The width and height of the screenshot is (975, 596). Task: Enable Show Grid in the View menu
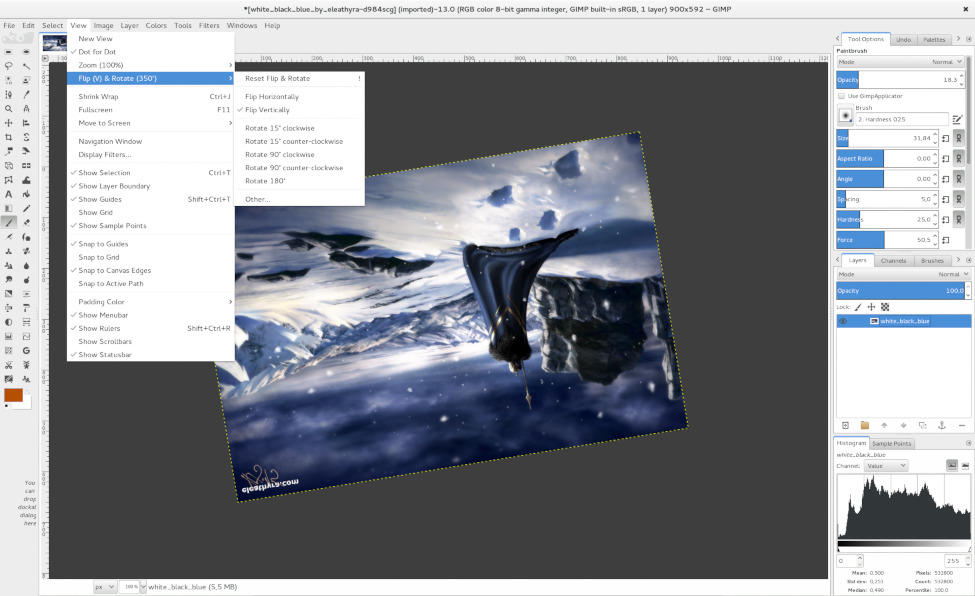pos(95,212)
